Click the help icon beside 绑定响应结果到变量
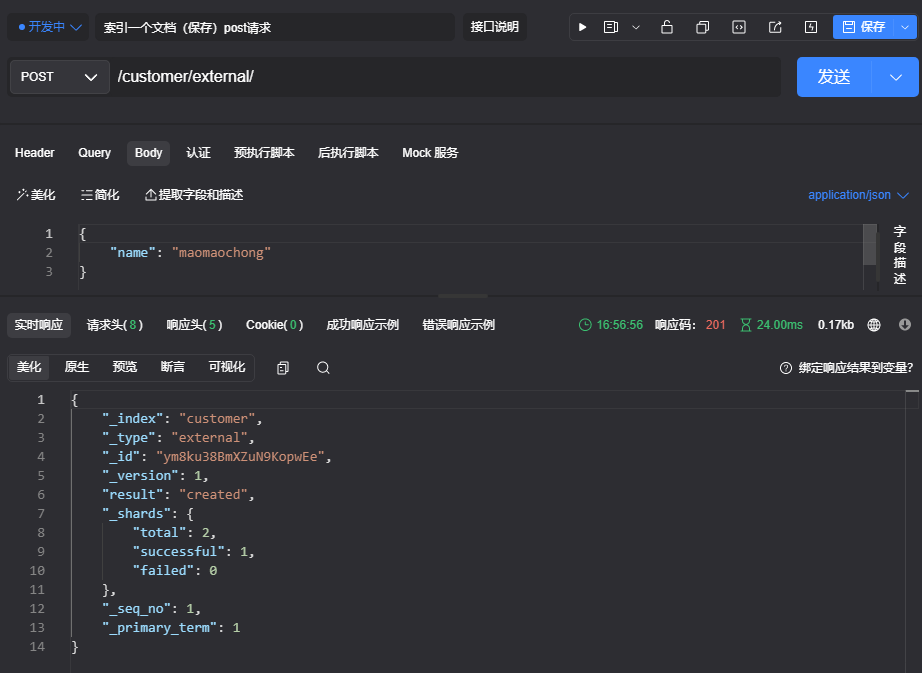This screenshot has width=922, height=673. coord(786,368)
